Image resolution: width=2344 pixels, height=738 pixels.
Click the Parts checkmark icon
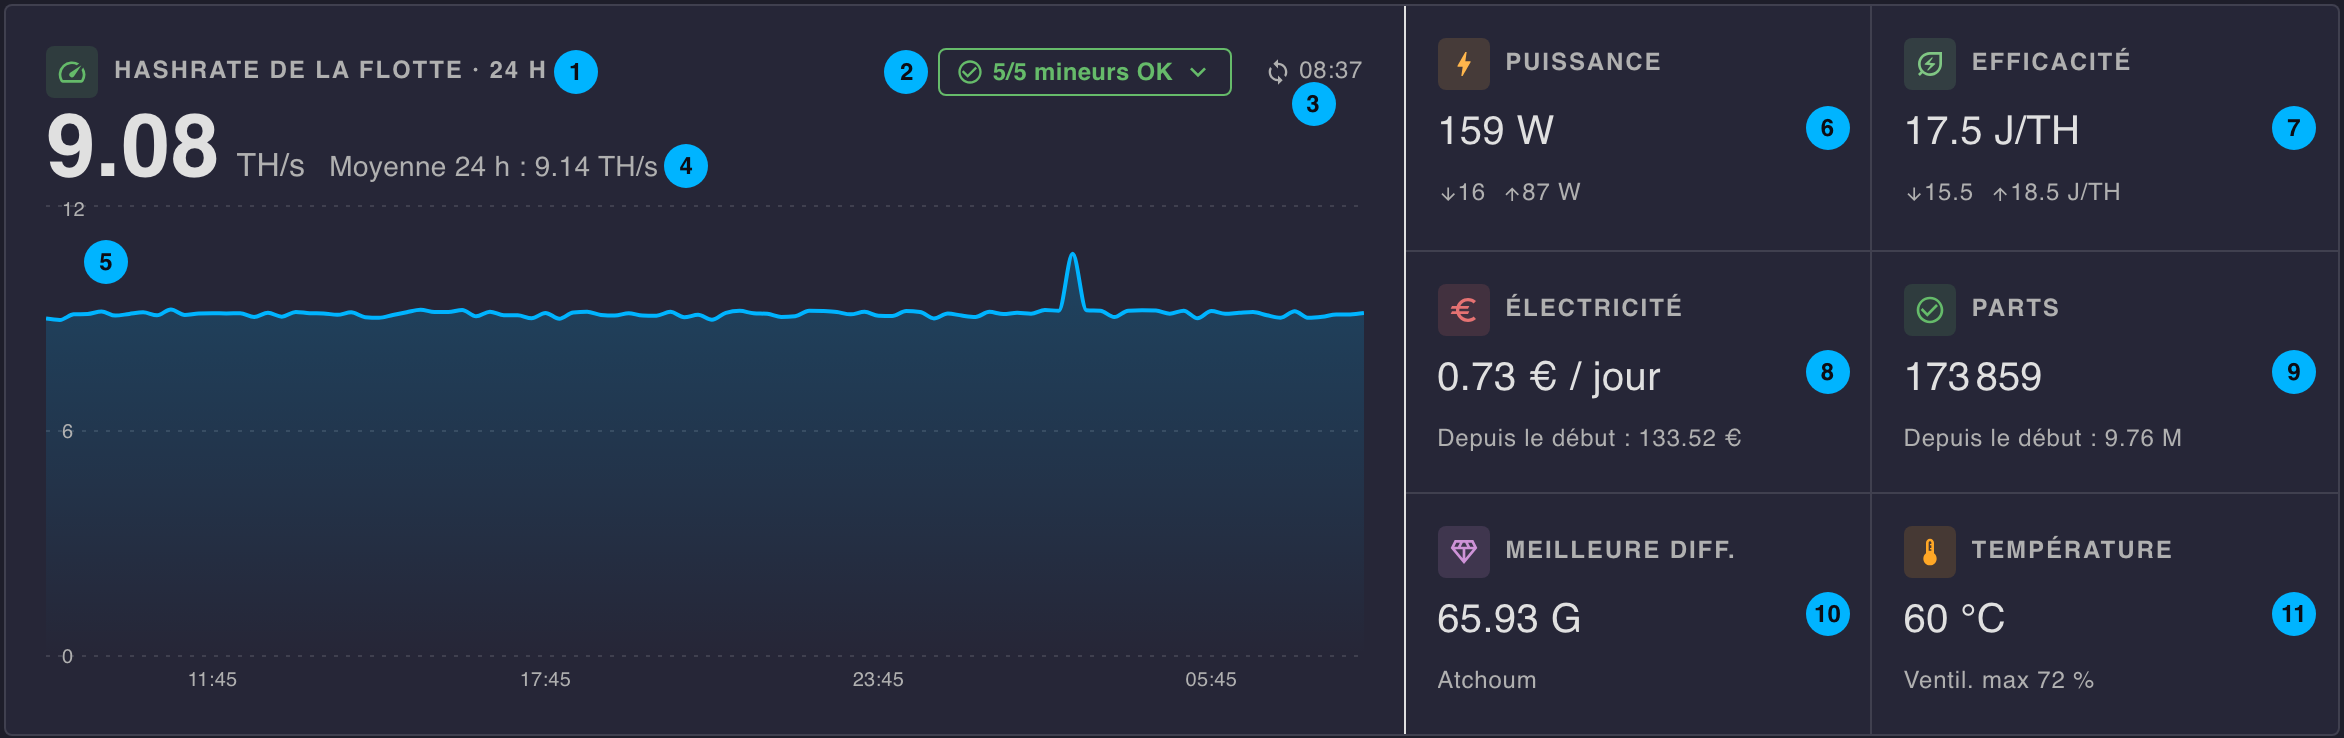(1930, 310)
